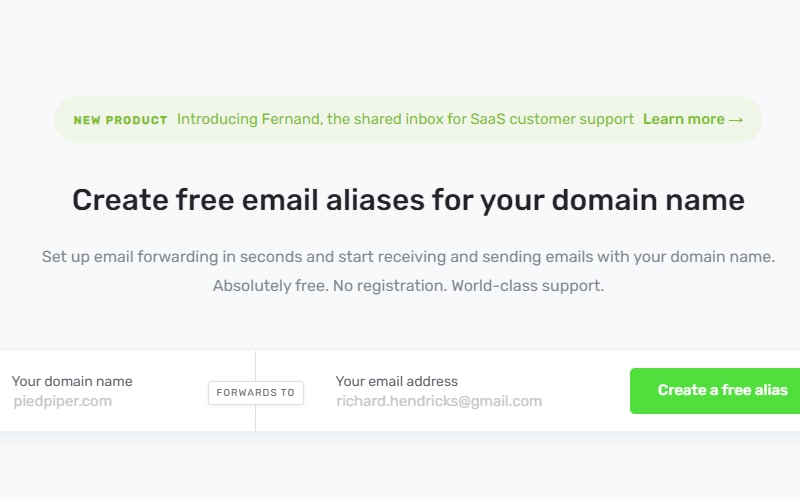Screen dimensions: 800x500
Task: Click the arrow icon after Learn more
Action: 736,120
